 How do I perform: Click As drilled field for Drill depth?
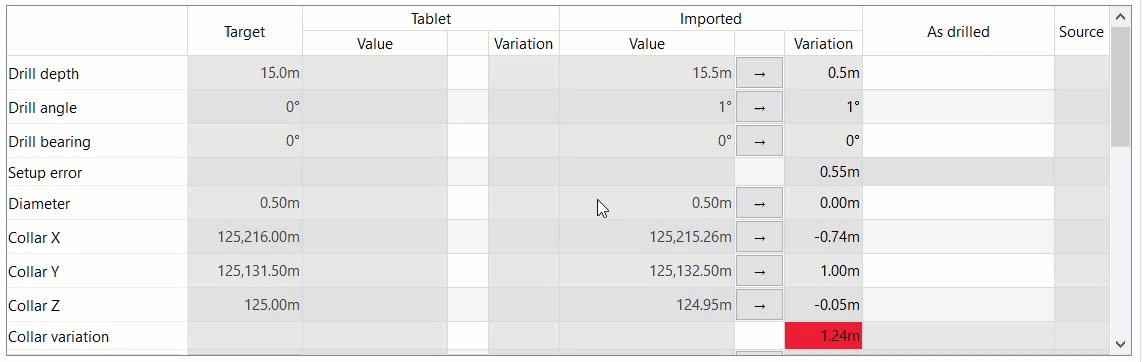(958, 73)
